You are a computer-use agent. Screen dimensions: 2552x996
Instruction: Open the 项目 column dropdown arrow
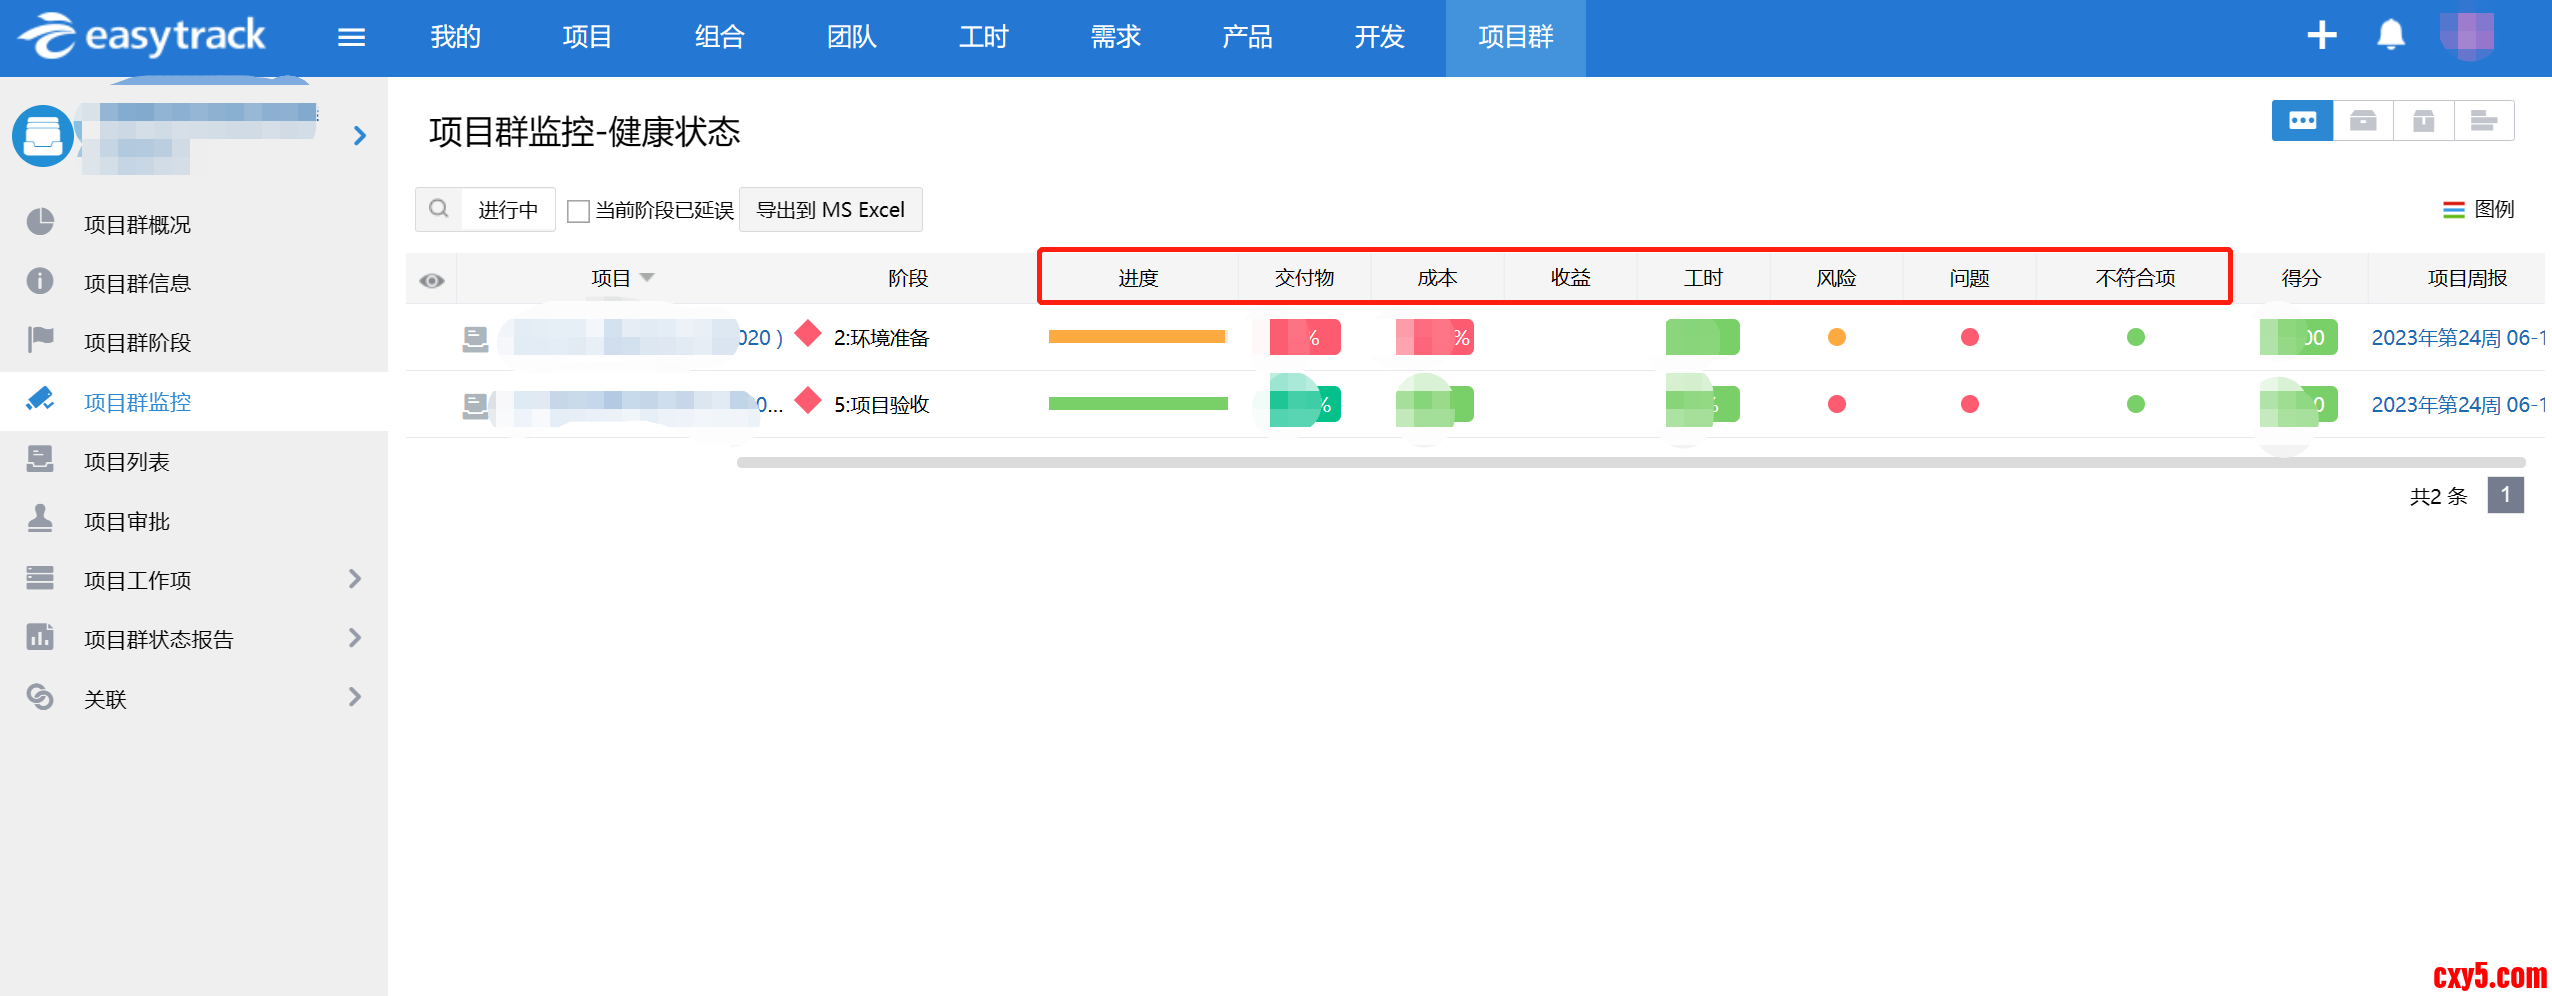click(x=647, y=277)
